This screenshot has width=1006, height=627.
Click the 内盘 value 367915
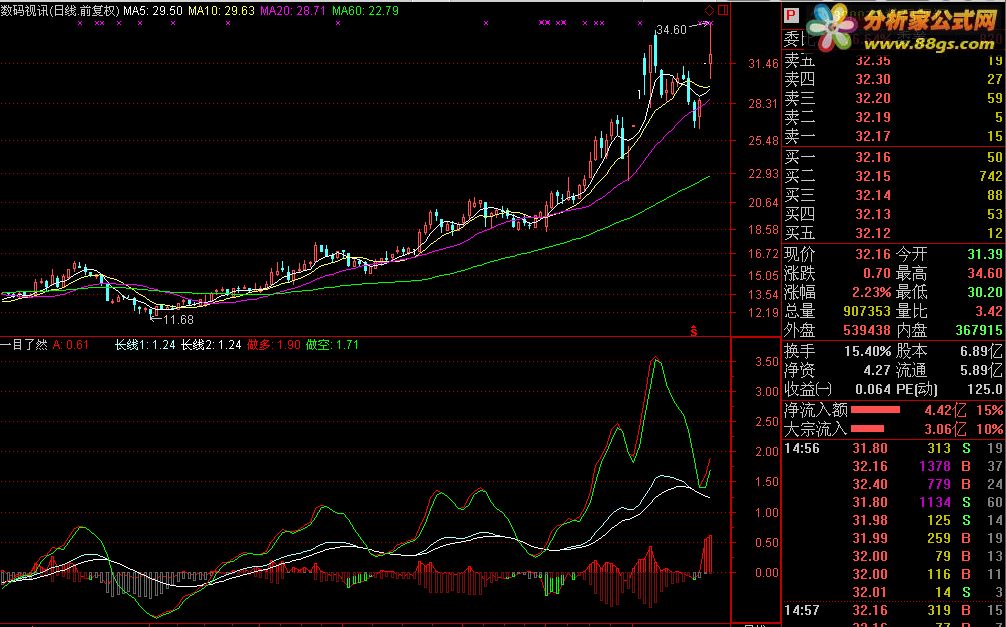tap(980, 330)
